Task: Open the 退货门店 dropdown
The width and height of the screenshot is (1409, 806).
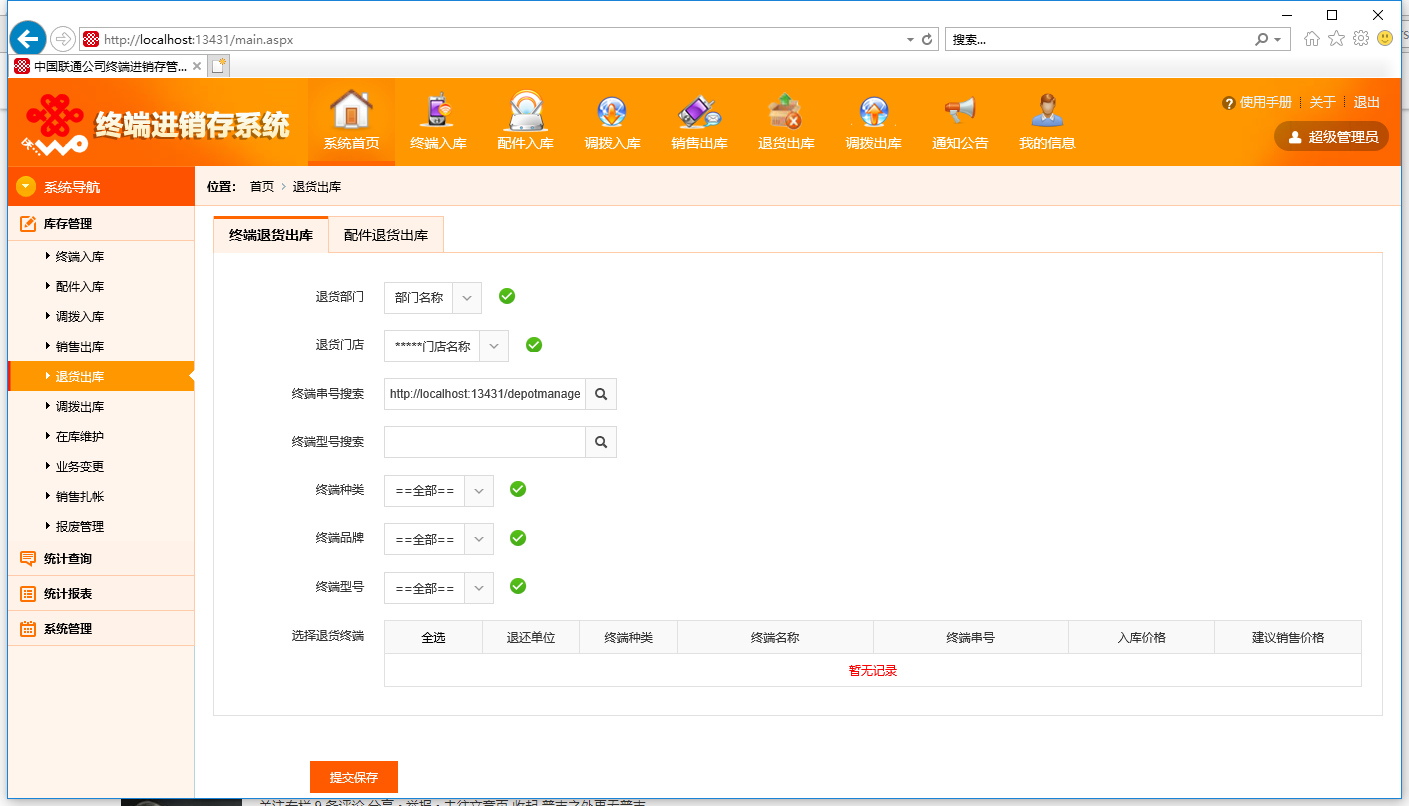Action: (446, 346)
